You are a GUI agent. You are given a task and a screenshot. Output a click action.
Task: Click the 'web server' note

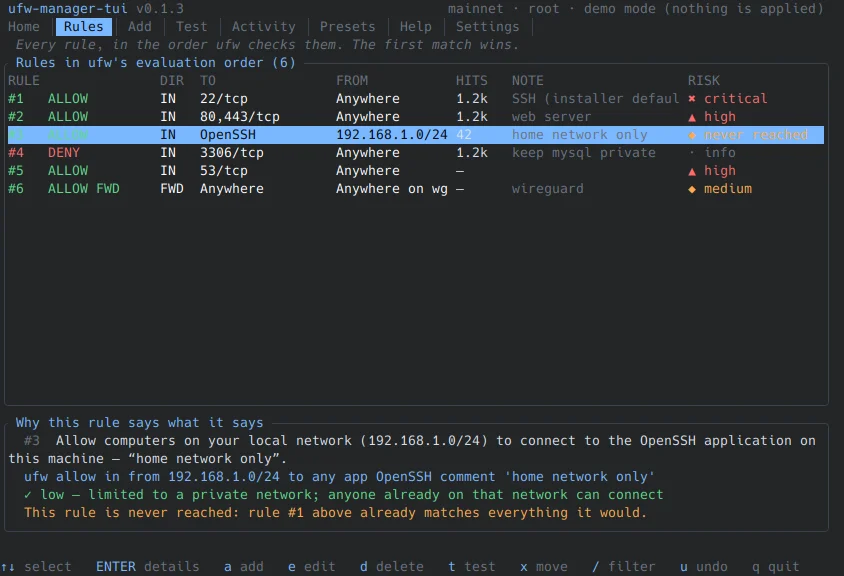pos(551,117)
